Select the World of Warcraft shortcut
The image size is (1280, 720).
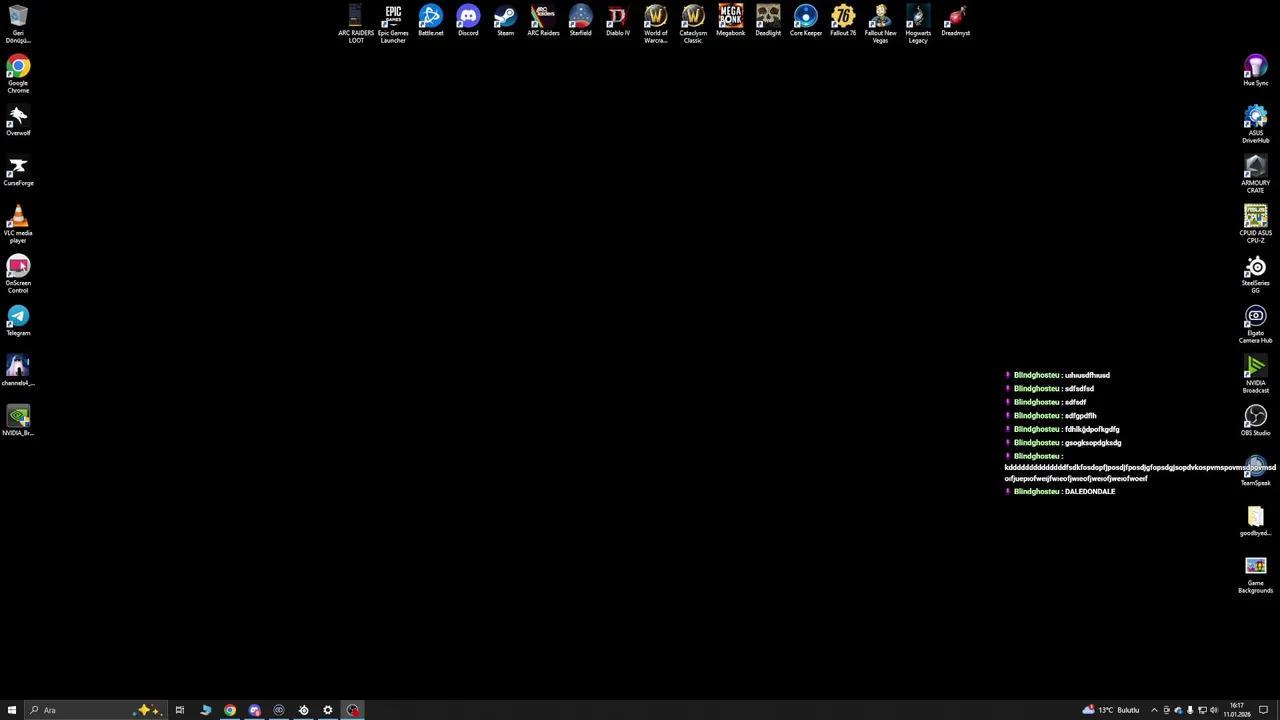click(x=655, y=23)
